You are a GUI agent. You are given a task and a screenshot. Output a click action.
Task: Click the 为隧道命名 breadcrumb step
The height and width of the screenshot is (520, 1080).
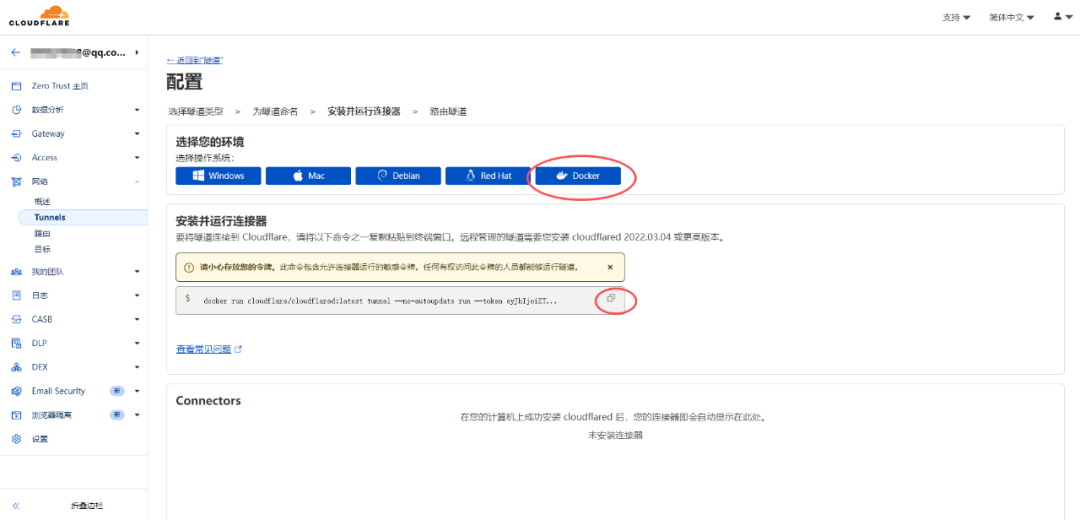click(275, 111)
